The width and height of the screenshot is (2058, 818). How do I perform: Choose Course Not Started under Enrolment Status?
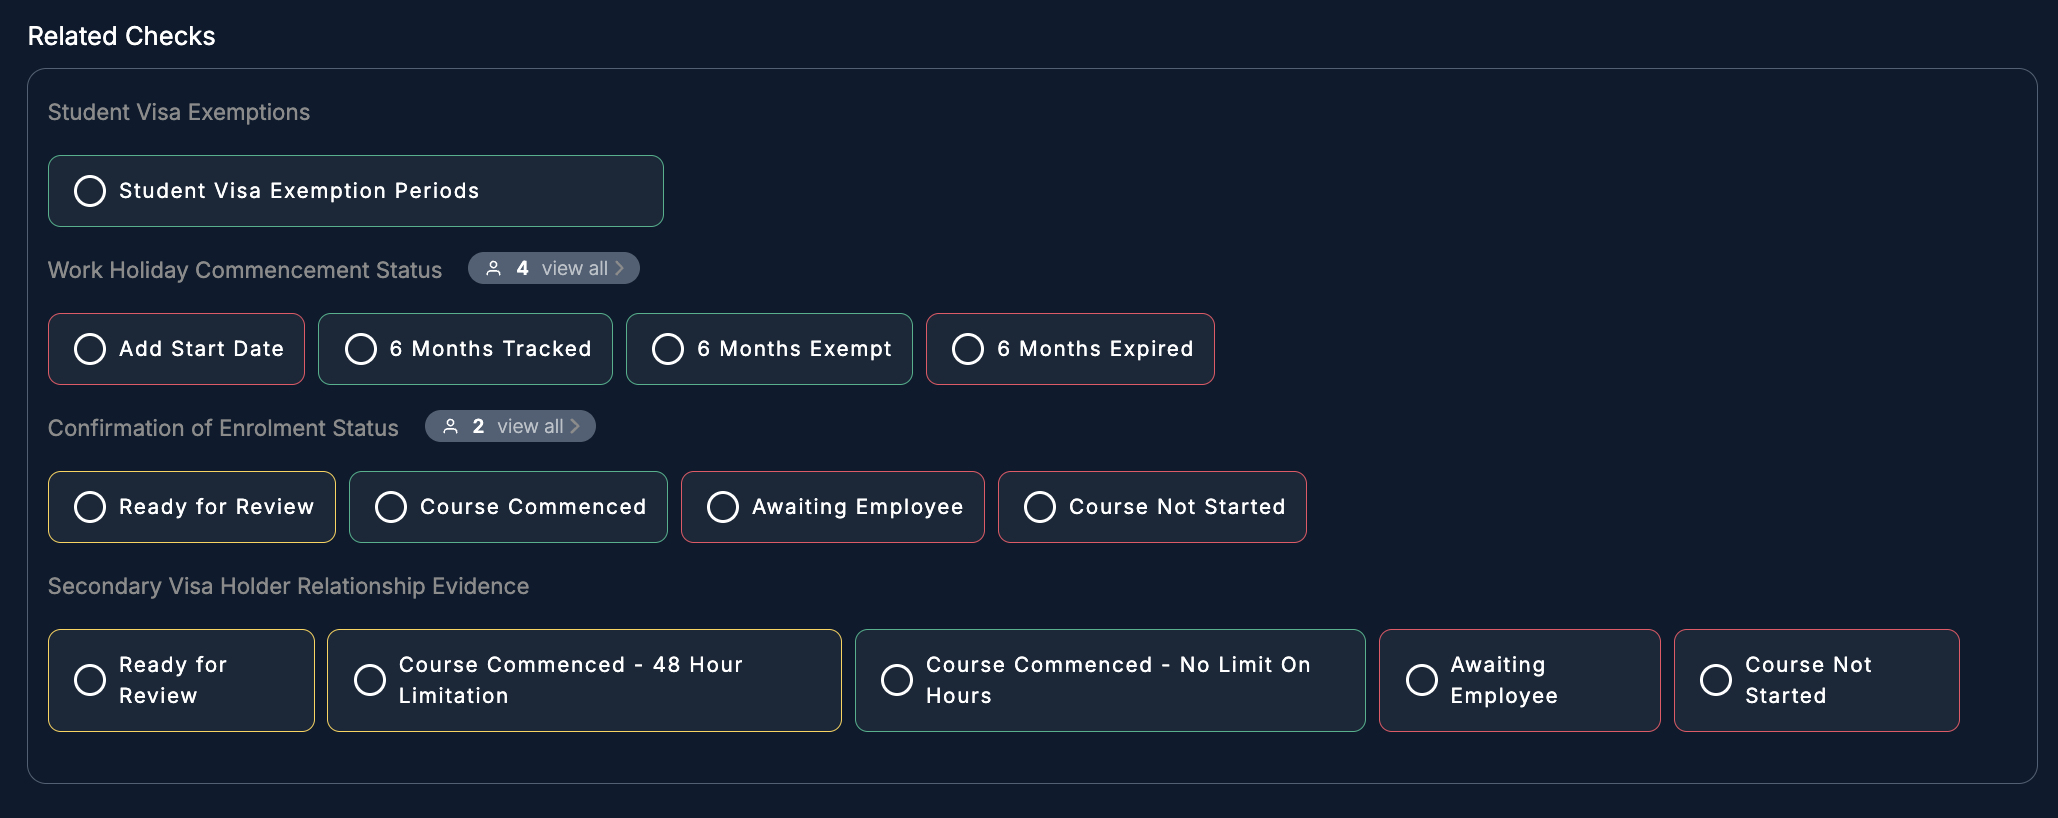pyautogui.click(x=1152, y=507)
